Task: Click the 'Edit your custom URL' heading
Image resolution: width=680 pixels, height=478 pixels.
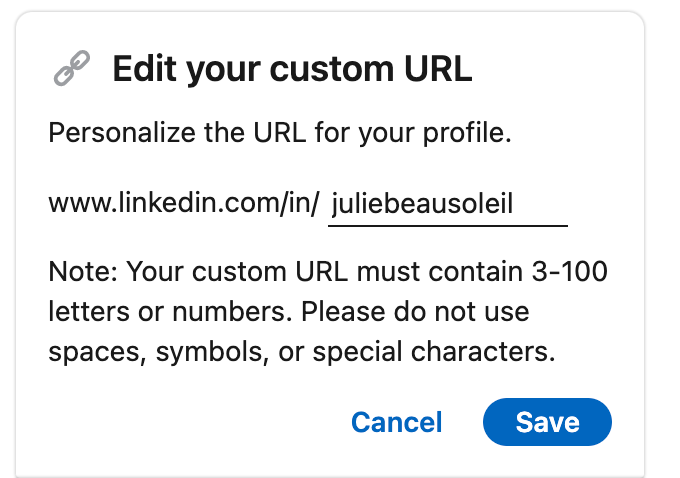Action: click(291, 70)
